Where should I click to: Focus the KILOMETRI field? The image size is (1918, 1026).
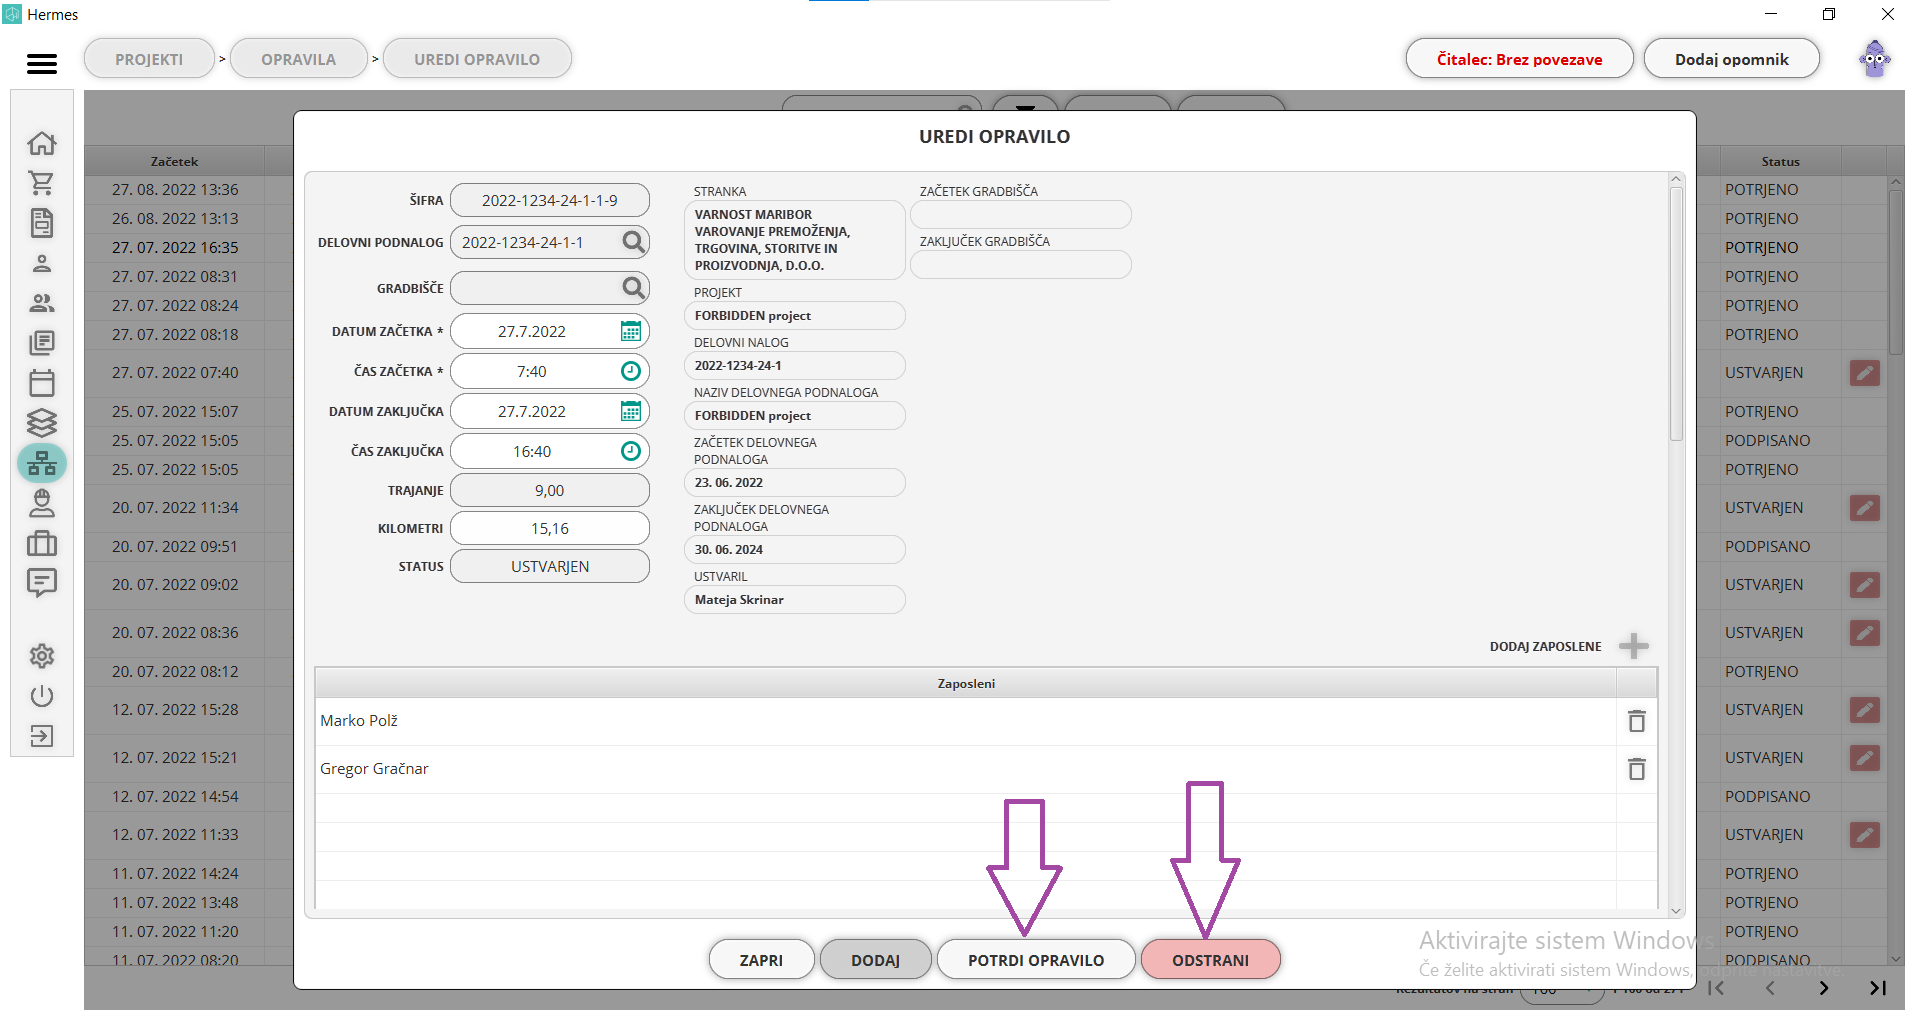coord(550,528)
